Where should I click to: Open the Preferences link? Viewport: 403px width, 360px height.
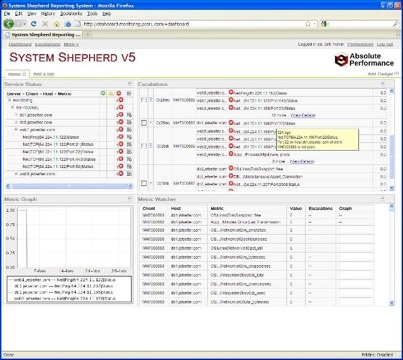[360, 44]
